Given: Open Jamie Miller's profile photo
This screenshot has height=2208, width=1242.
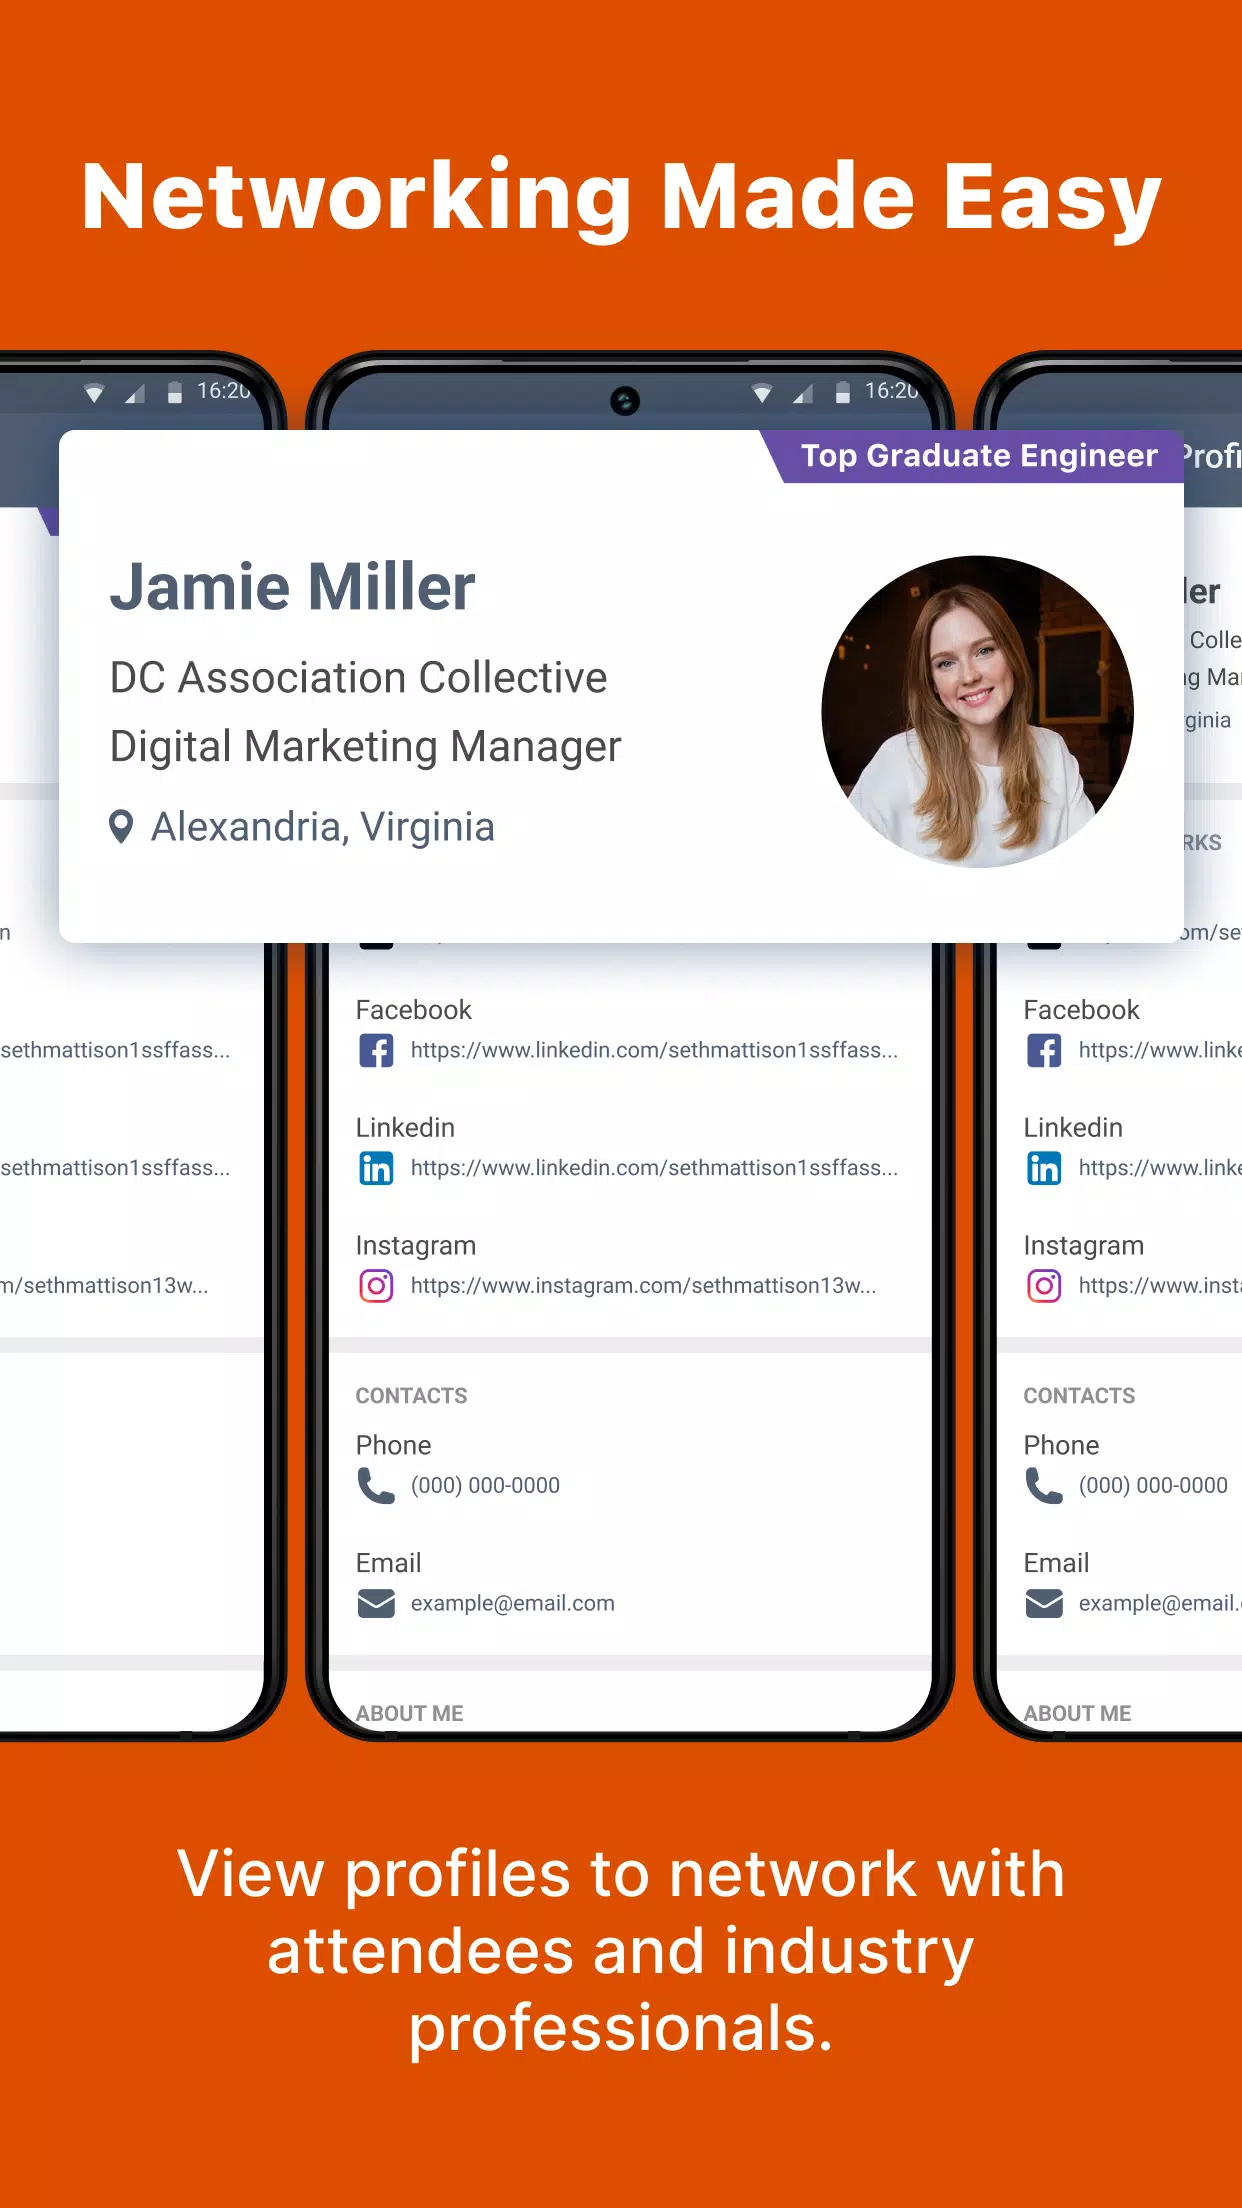Looking at the screenshot, I should tap(977, 711).
